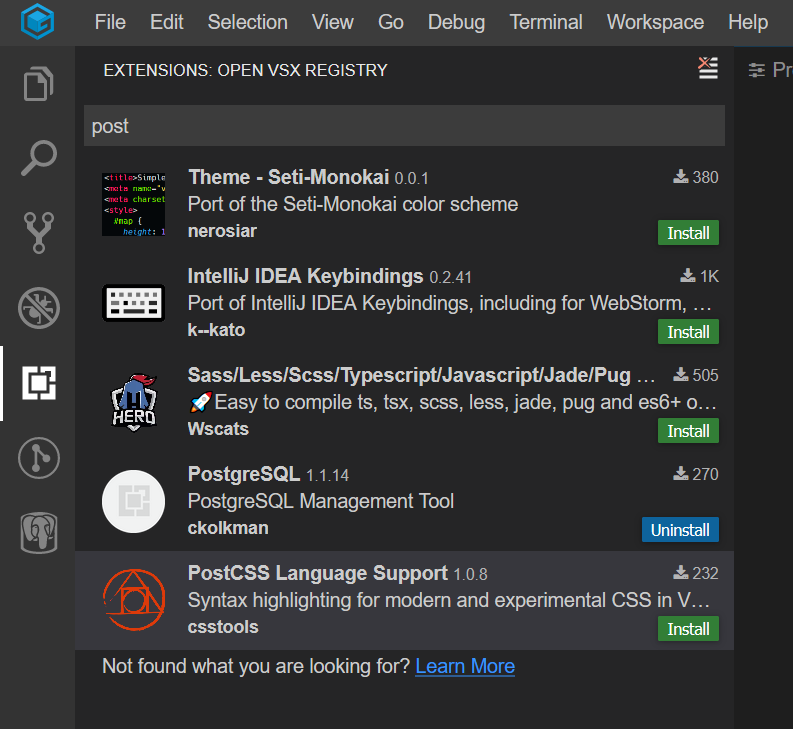The image size is (793, 729).
Task: Click 'Port of the Seti-Monokai color scheme' text
Action: (x=353, y=204)
